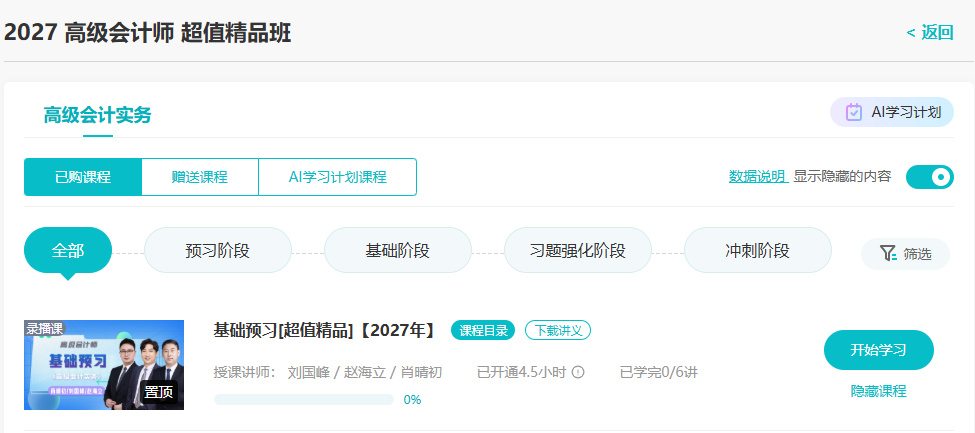Click the 置顶 label on thumbnail
The height and width of the screenshot is (433, 975).
pos(159,393)
